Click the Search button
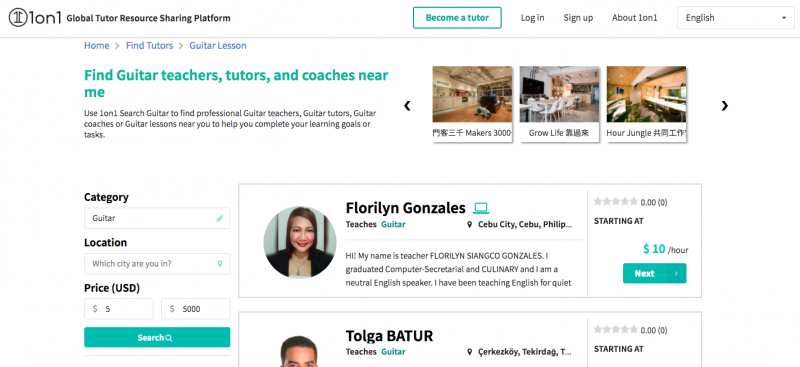Viewport: 800px width, 367px height. click(x=157, y=337)
